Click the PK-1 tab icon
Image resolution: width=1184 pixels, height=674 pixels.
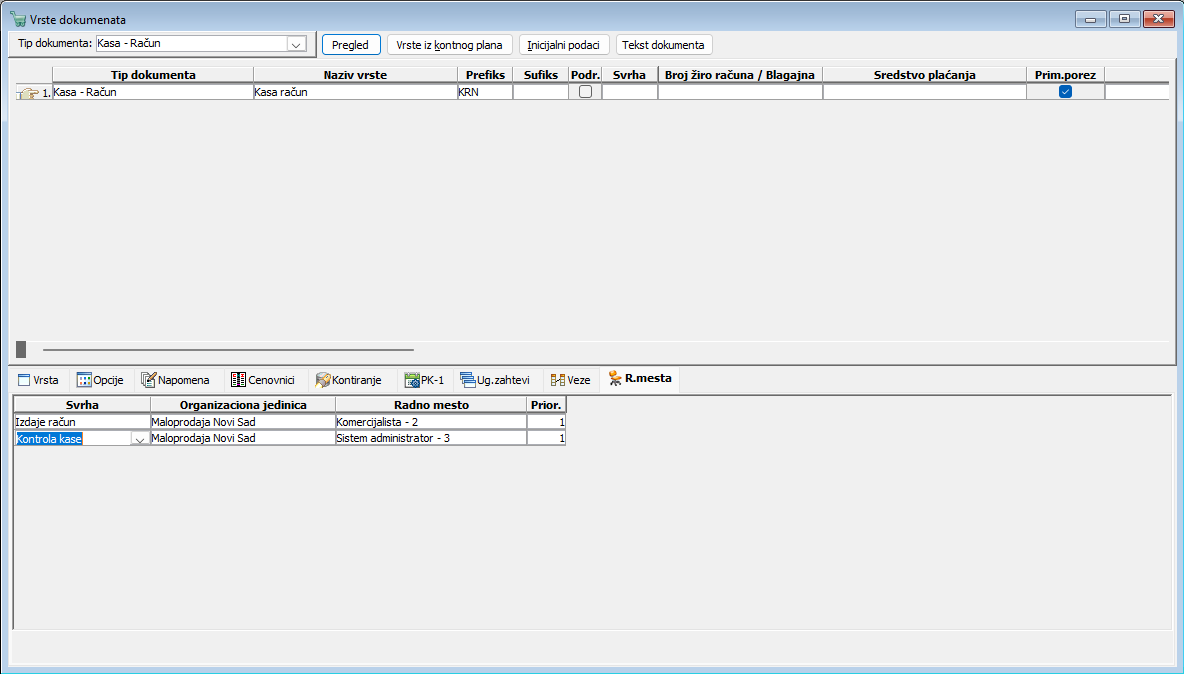coord(412,380)
